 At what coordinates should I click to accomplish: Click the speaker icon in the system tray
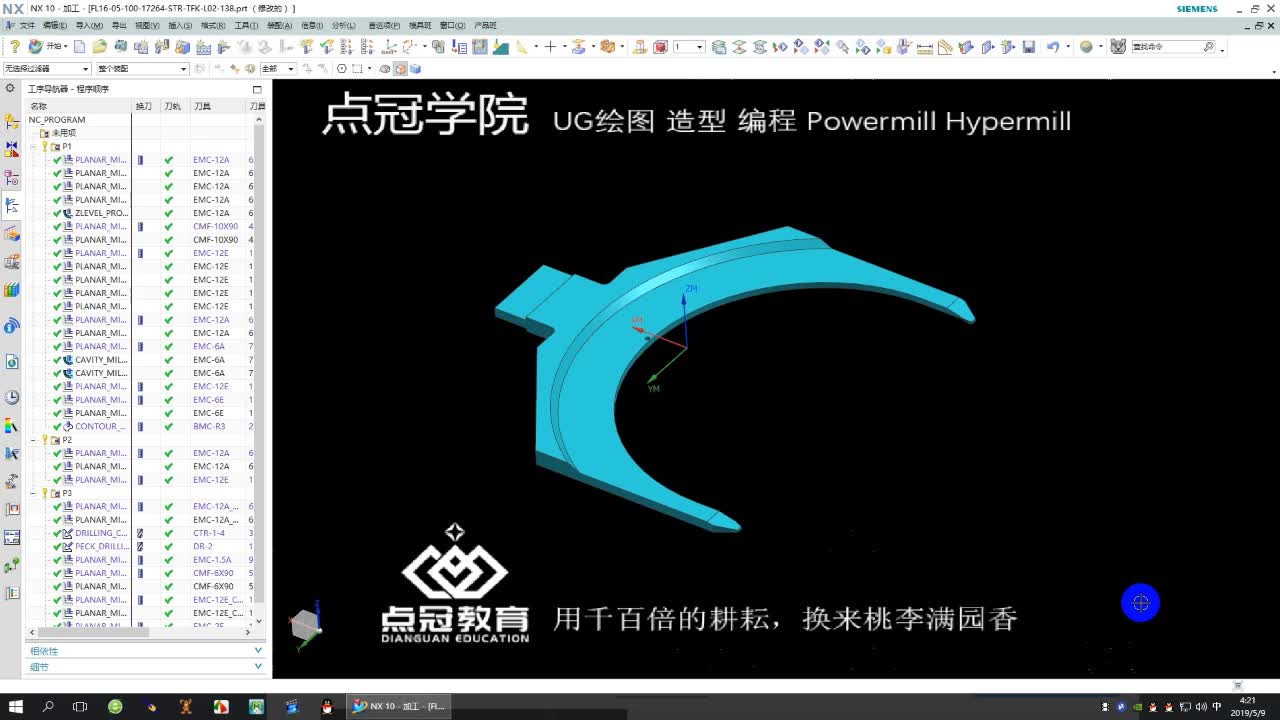[1200, 707]
